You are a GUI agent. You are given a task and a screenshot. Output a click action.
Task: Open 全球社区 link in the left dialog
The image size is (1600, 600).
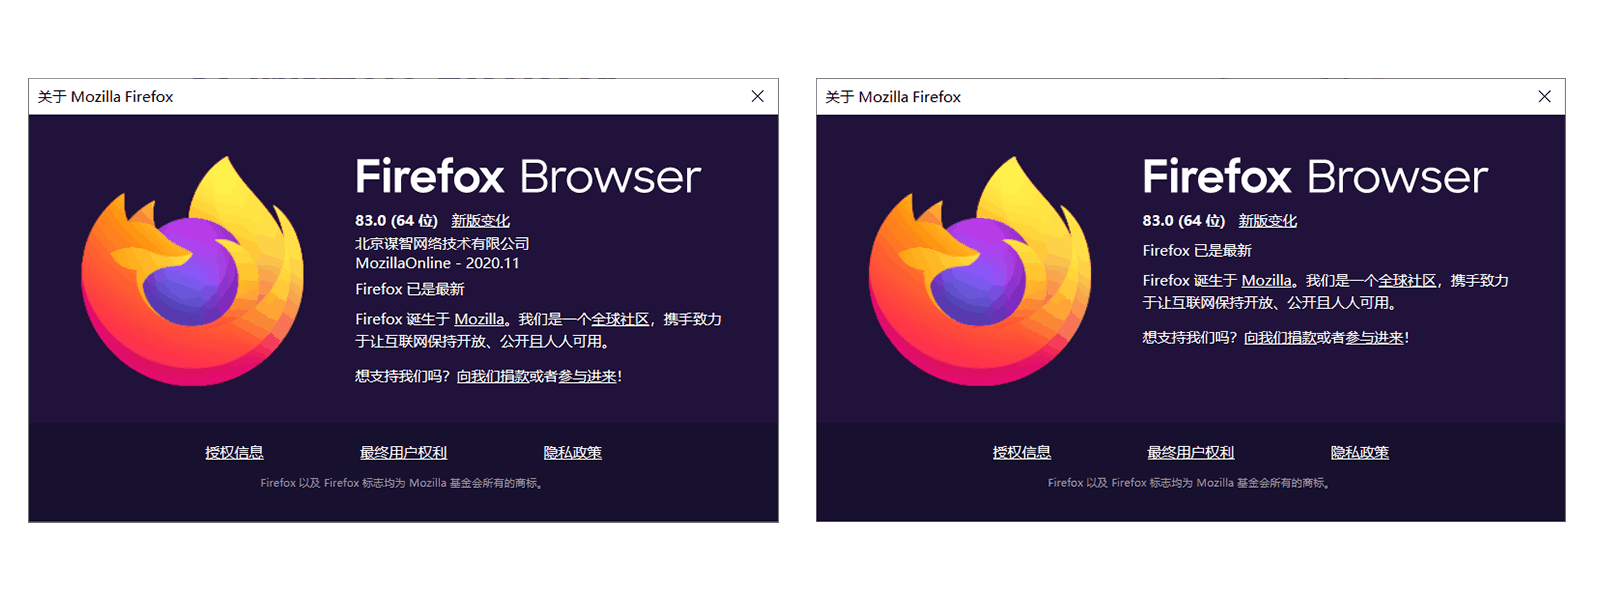pyautogui.click(x=620, y=319)
